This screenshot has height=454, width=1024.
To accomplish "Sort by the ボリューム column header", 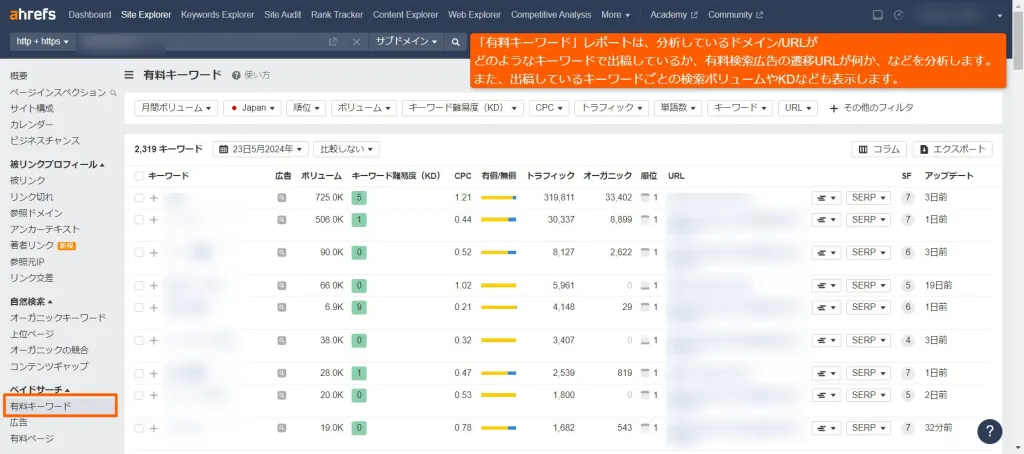I will coord(321,176).
